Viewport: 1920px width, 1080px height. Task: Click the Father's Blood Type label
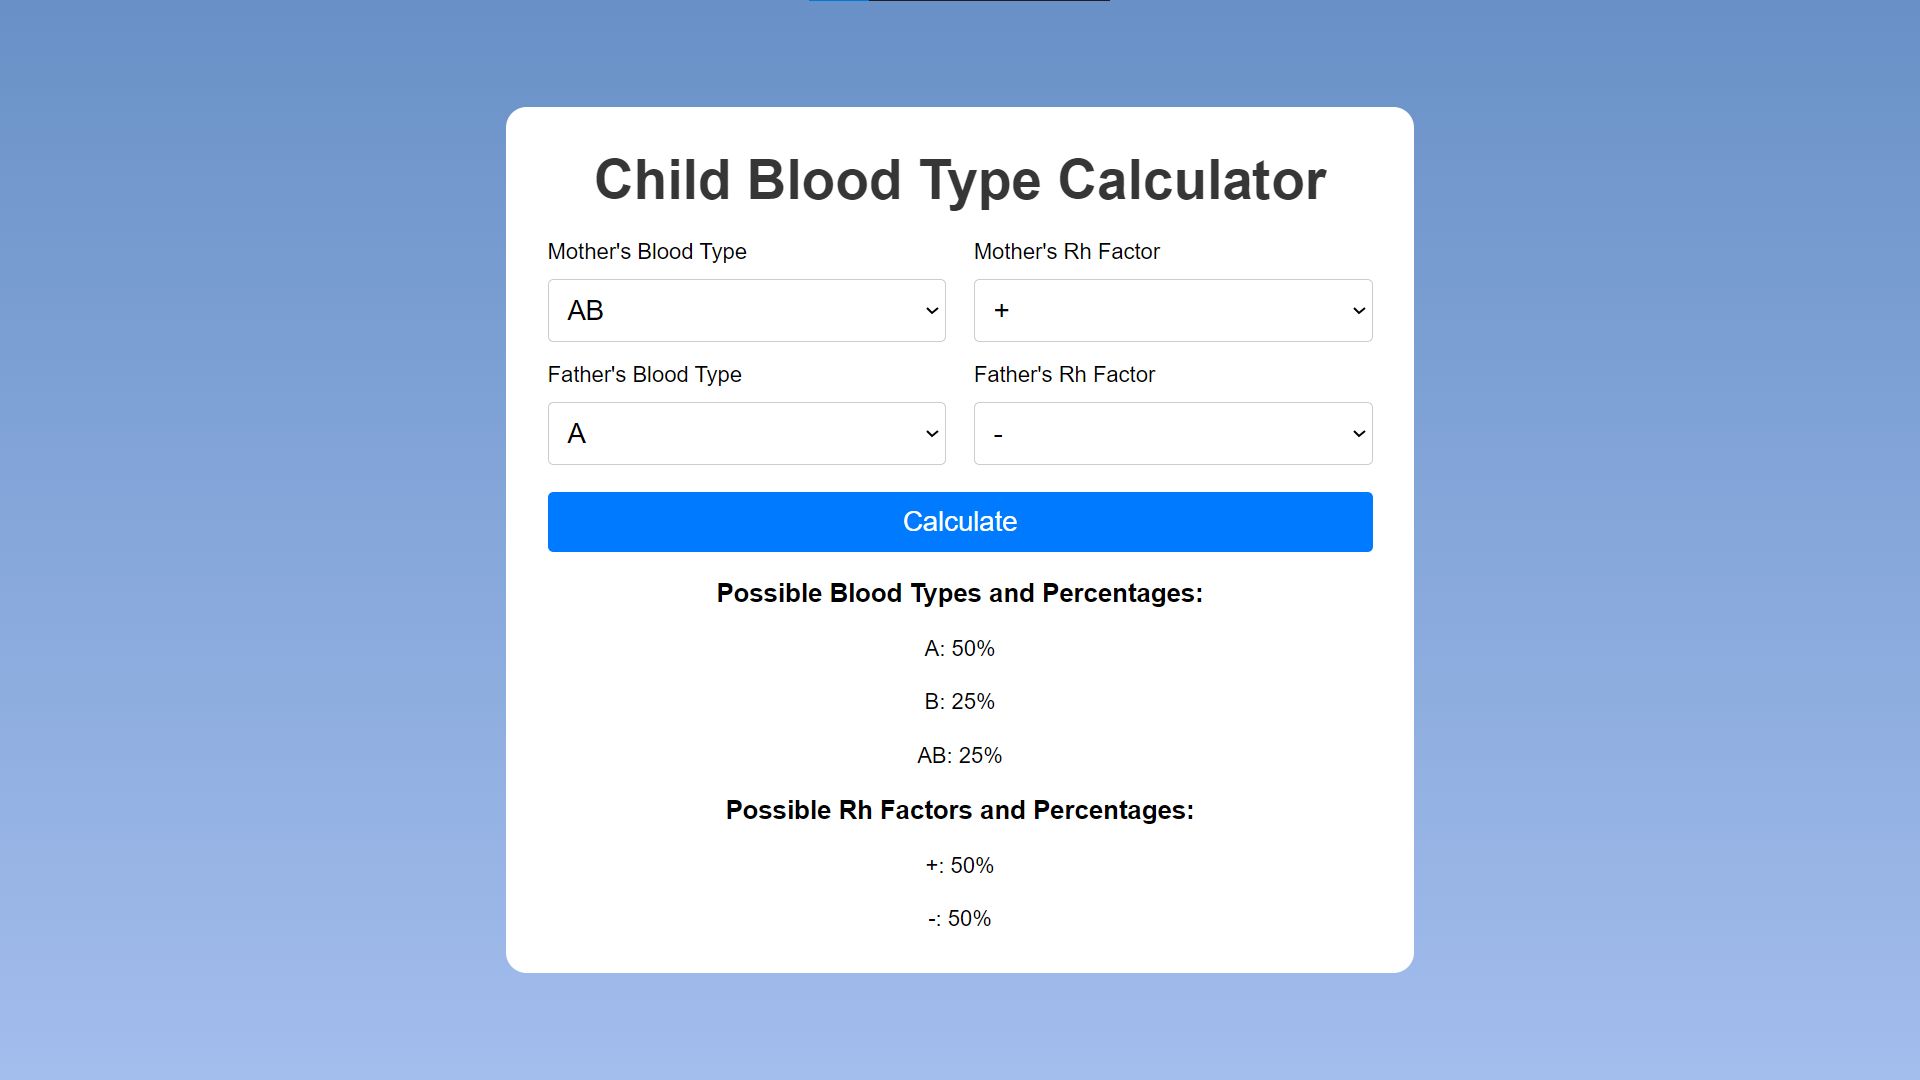pos(645,375)
